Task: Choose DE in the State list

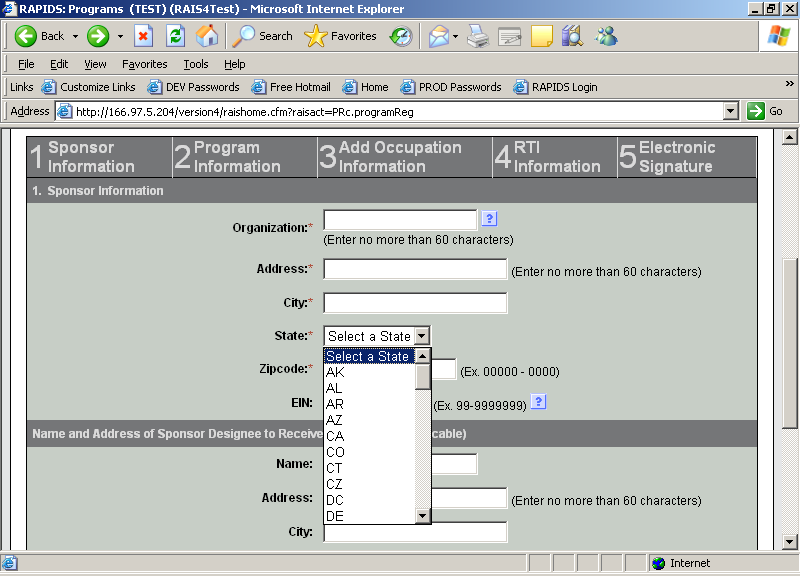Action: (370, 516)
